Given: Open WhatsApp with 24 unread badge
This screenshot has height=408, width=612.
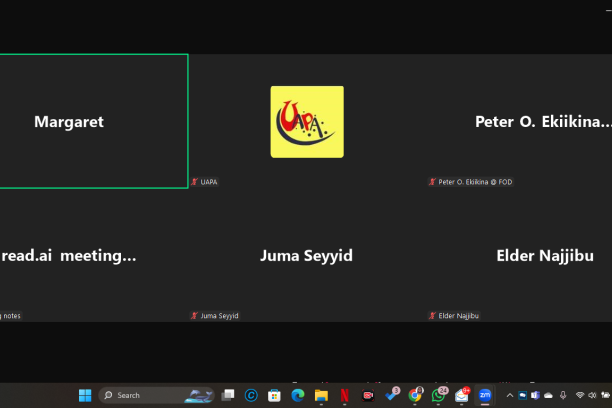Looking at the screenshot, I should 439,394.
